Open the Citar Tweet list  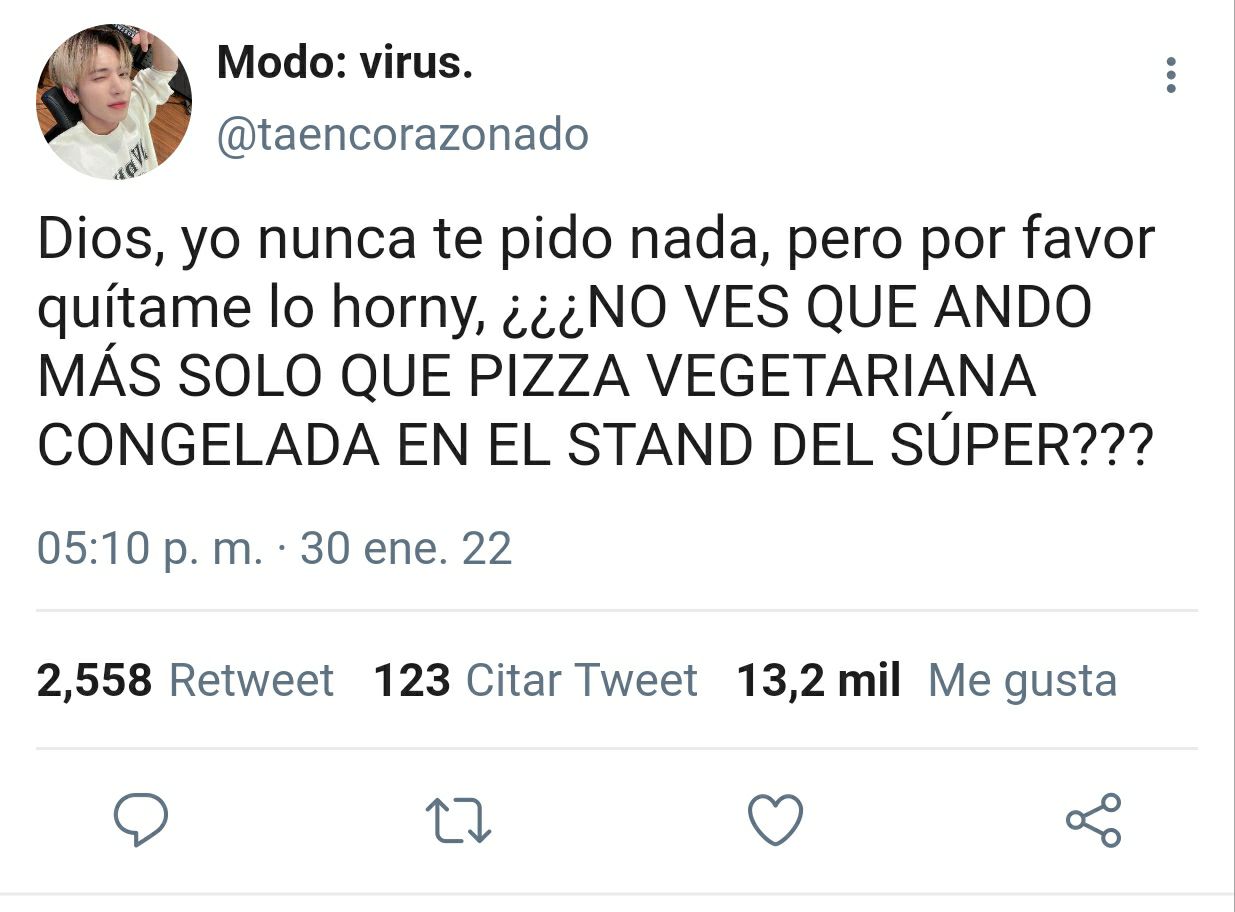(581, 681)
